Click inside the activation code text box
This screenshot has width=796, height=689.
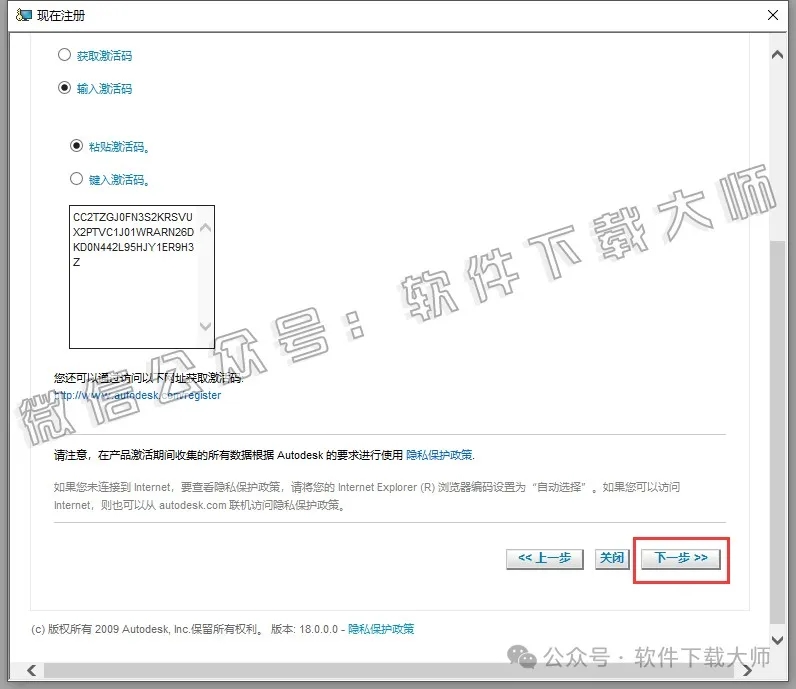[x=142, y=277]
